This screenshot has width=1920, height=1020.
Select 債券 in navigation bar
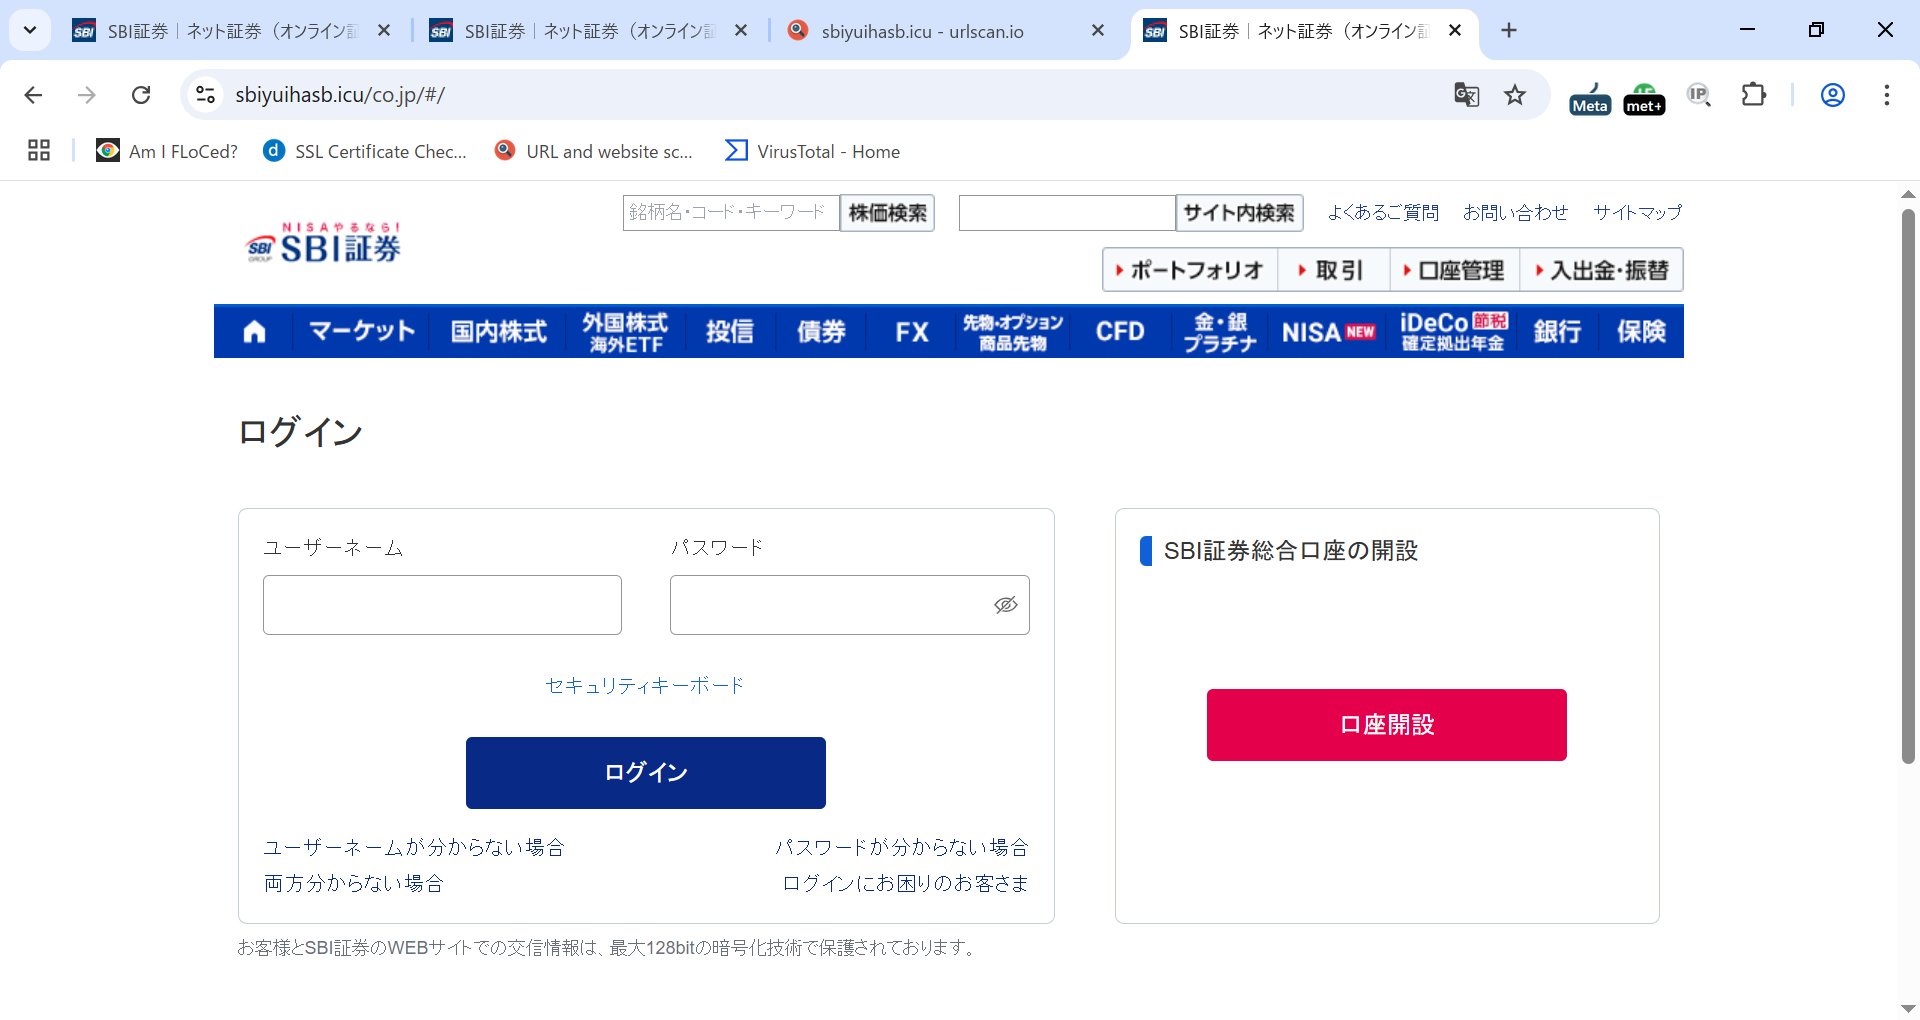point(821,332)
